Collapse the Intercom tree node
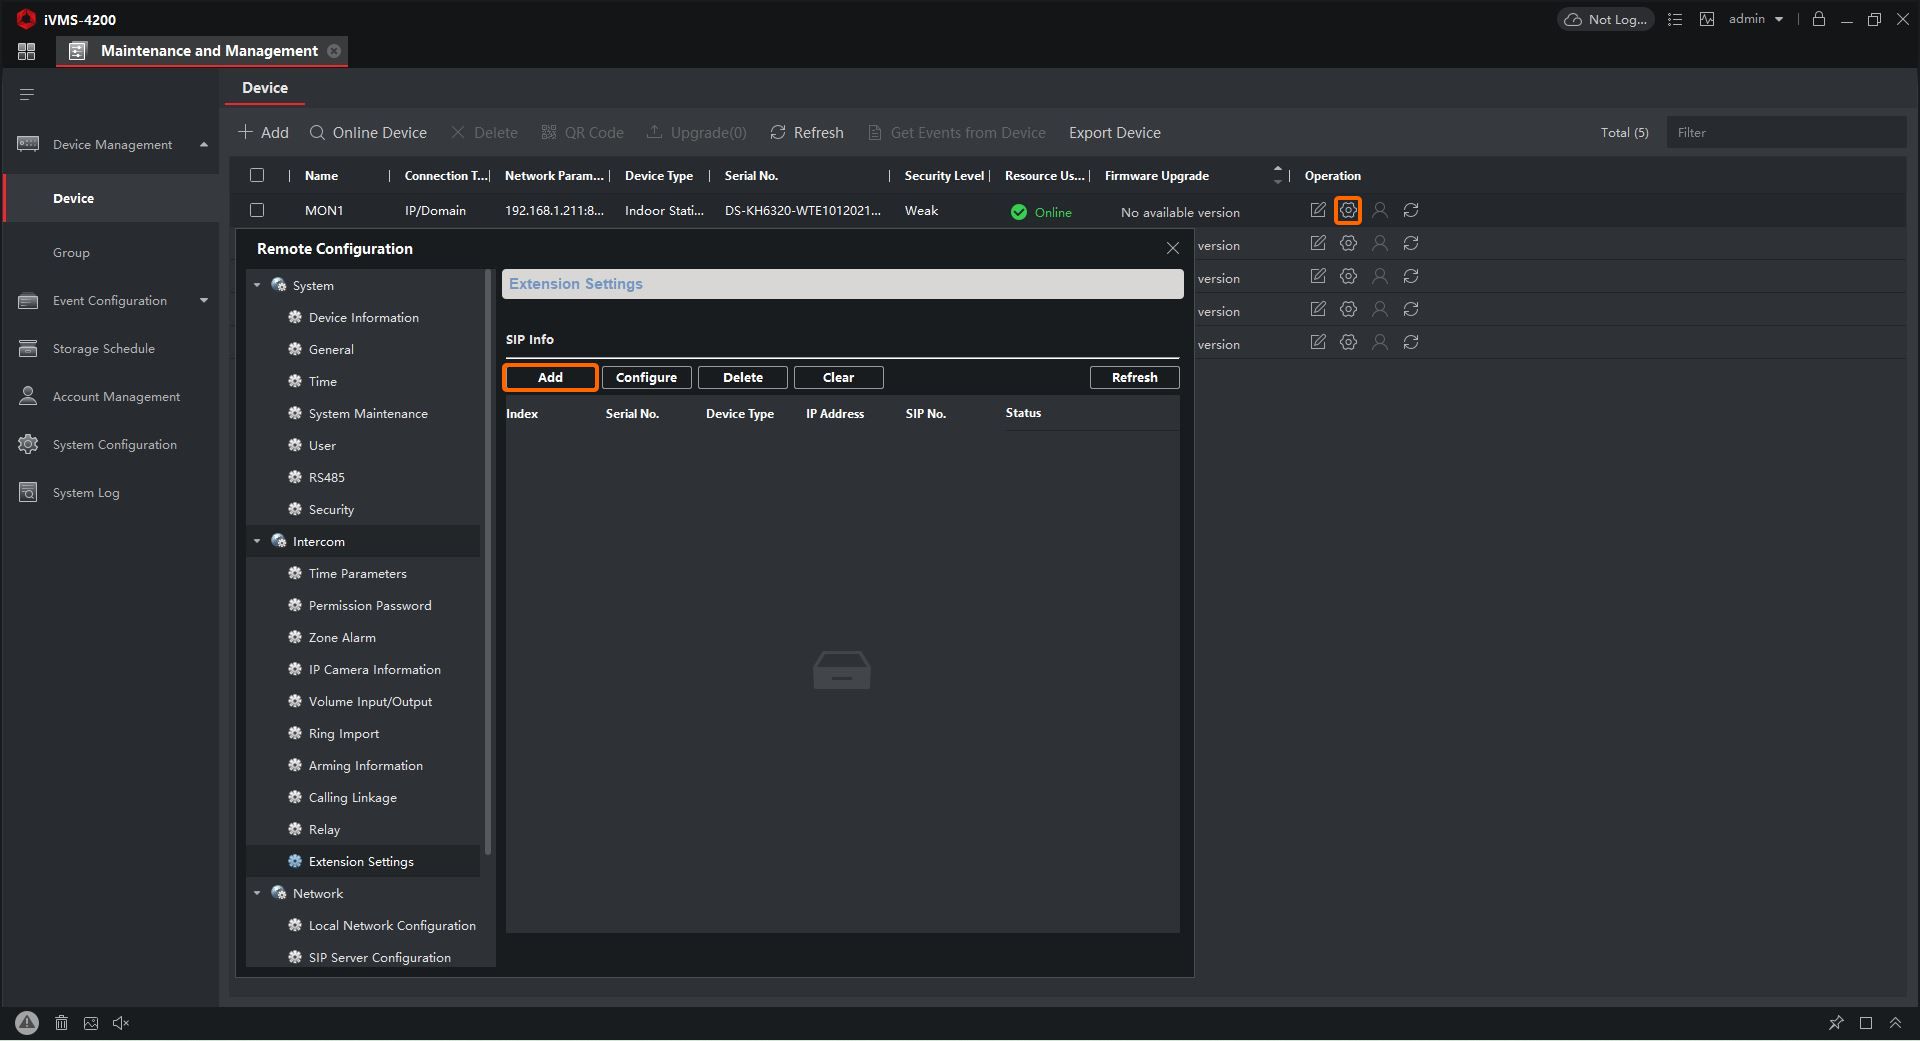The width and height of the screenshot is (1920, 1041). point(258,542)
